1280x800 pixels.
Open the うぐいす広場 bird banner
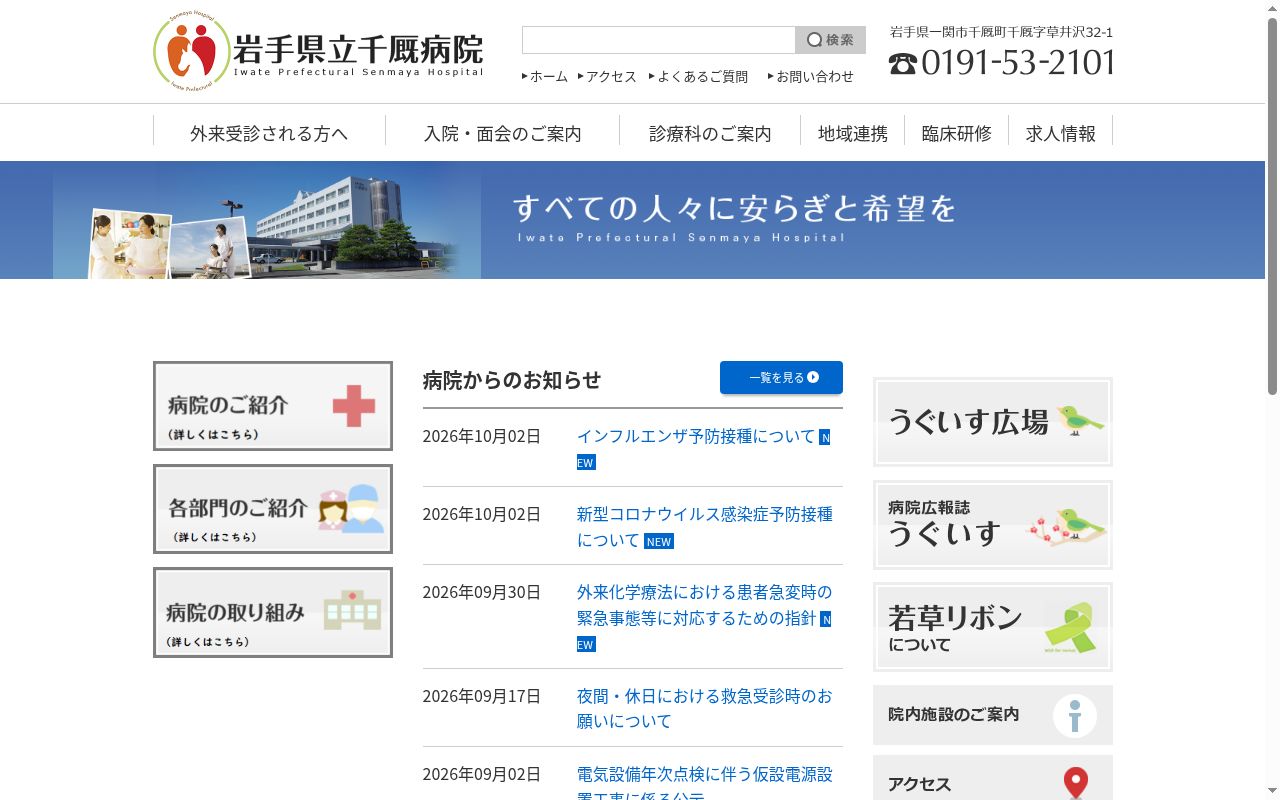993,422
